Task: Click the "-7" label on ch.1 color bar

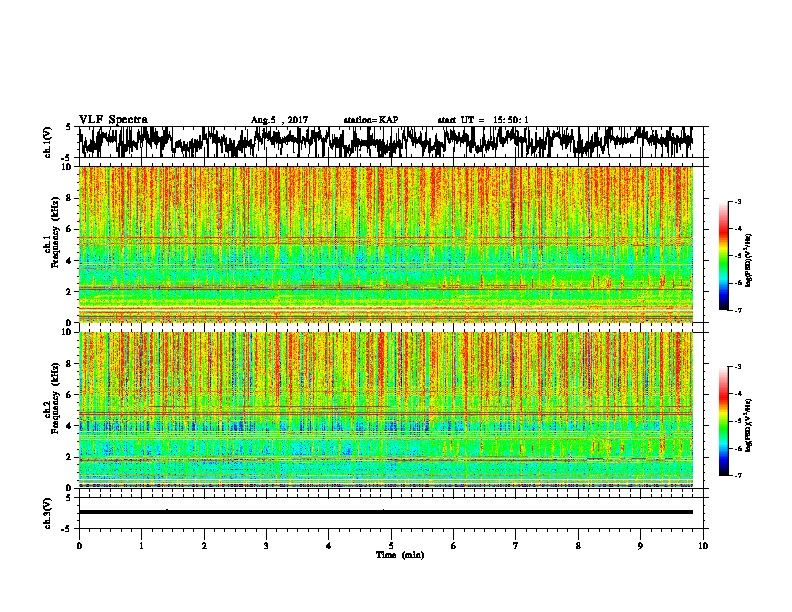Action: pos(738,310)
